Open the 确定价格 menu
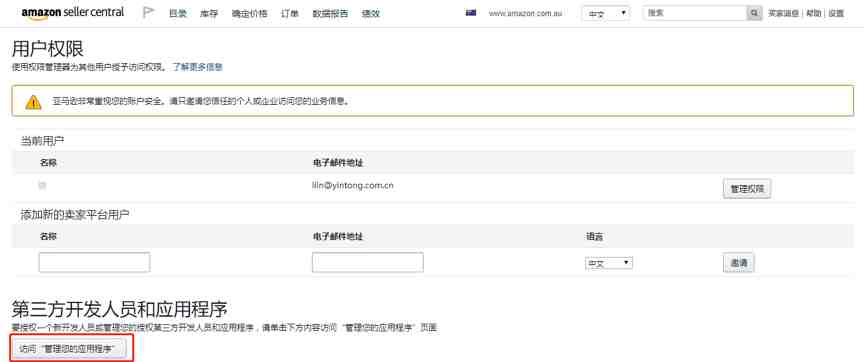864x362 pixels. point(249,14)
